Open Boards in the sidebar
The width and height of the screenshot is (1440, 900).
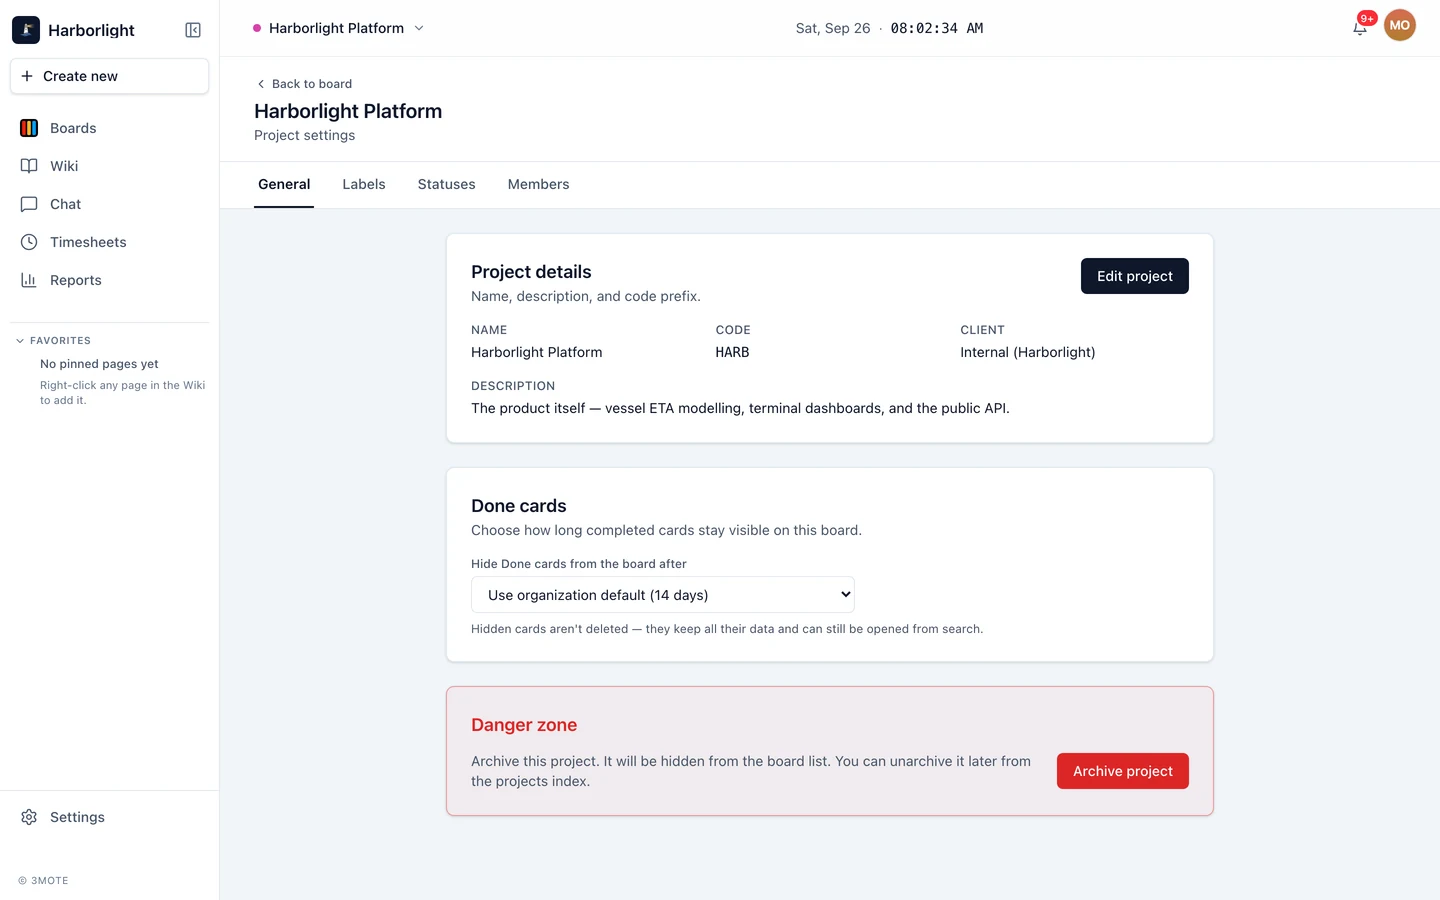[109, 128]
